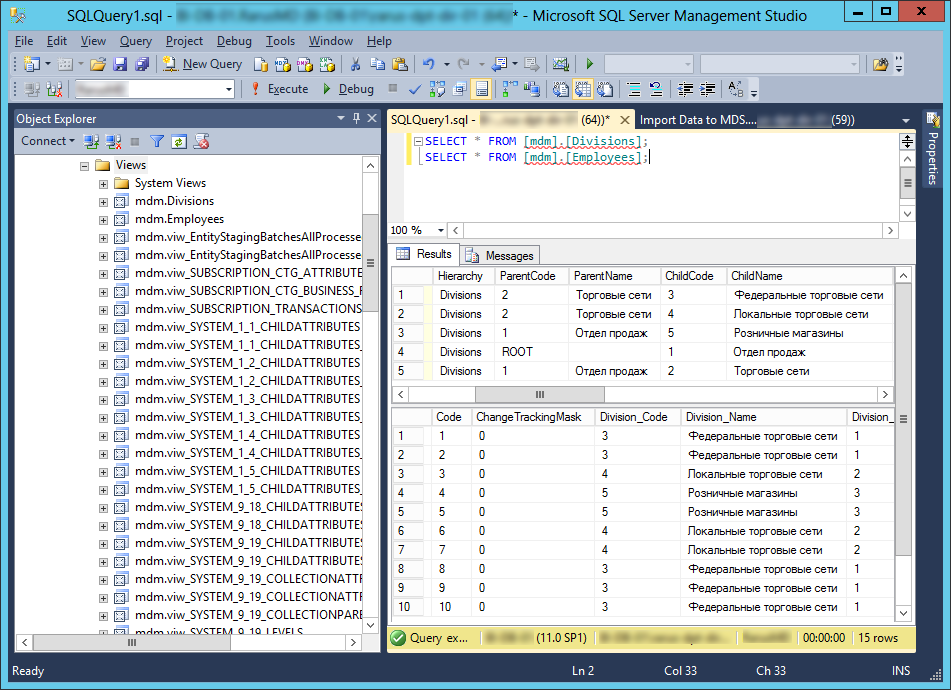Image resolution: width=951 pixels, height=690 pixels.
Task: Save the query with the floppy disk icon
Action: tap(120, 64)
